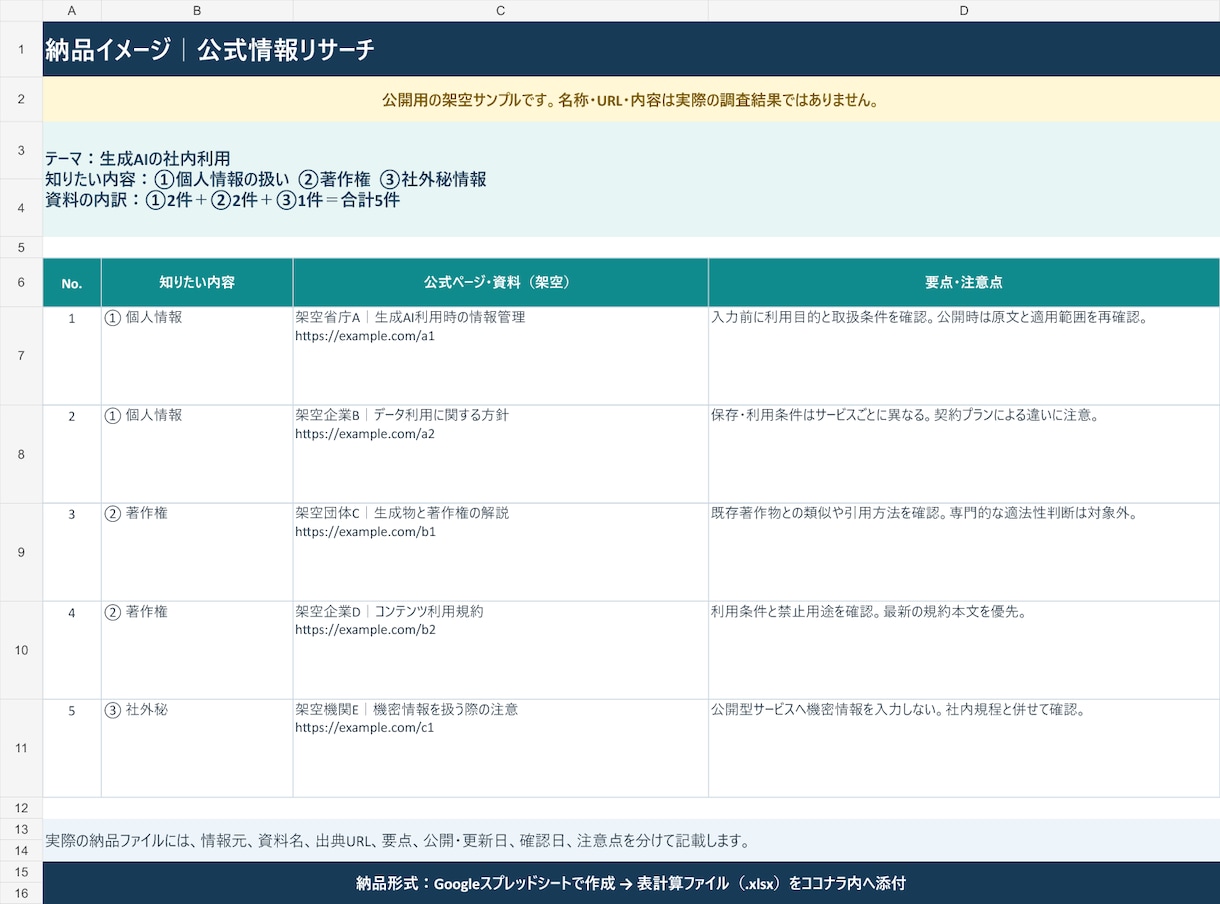Click the 公式ページ・資料（架空） header
Viewport: 1220px width, 904px height.
pos(500,283)
